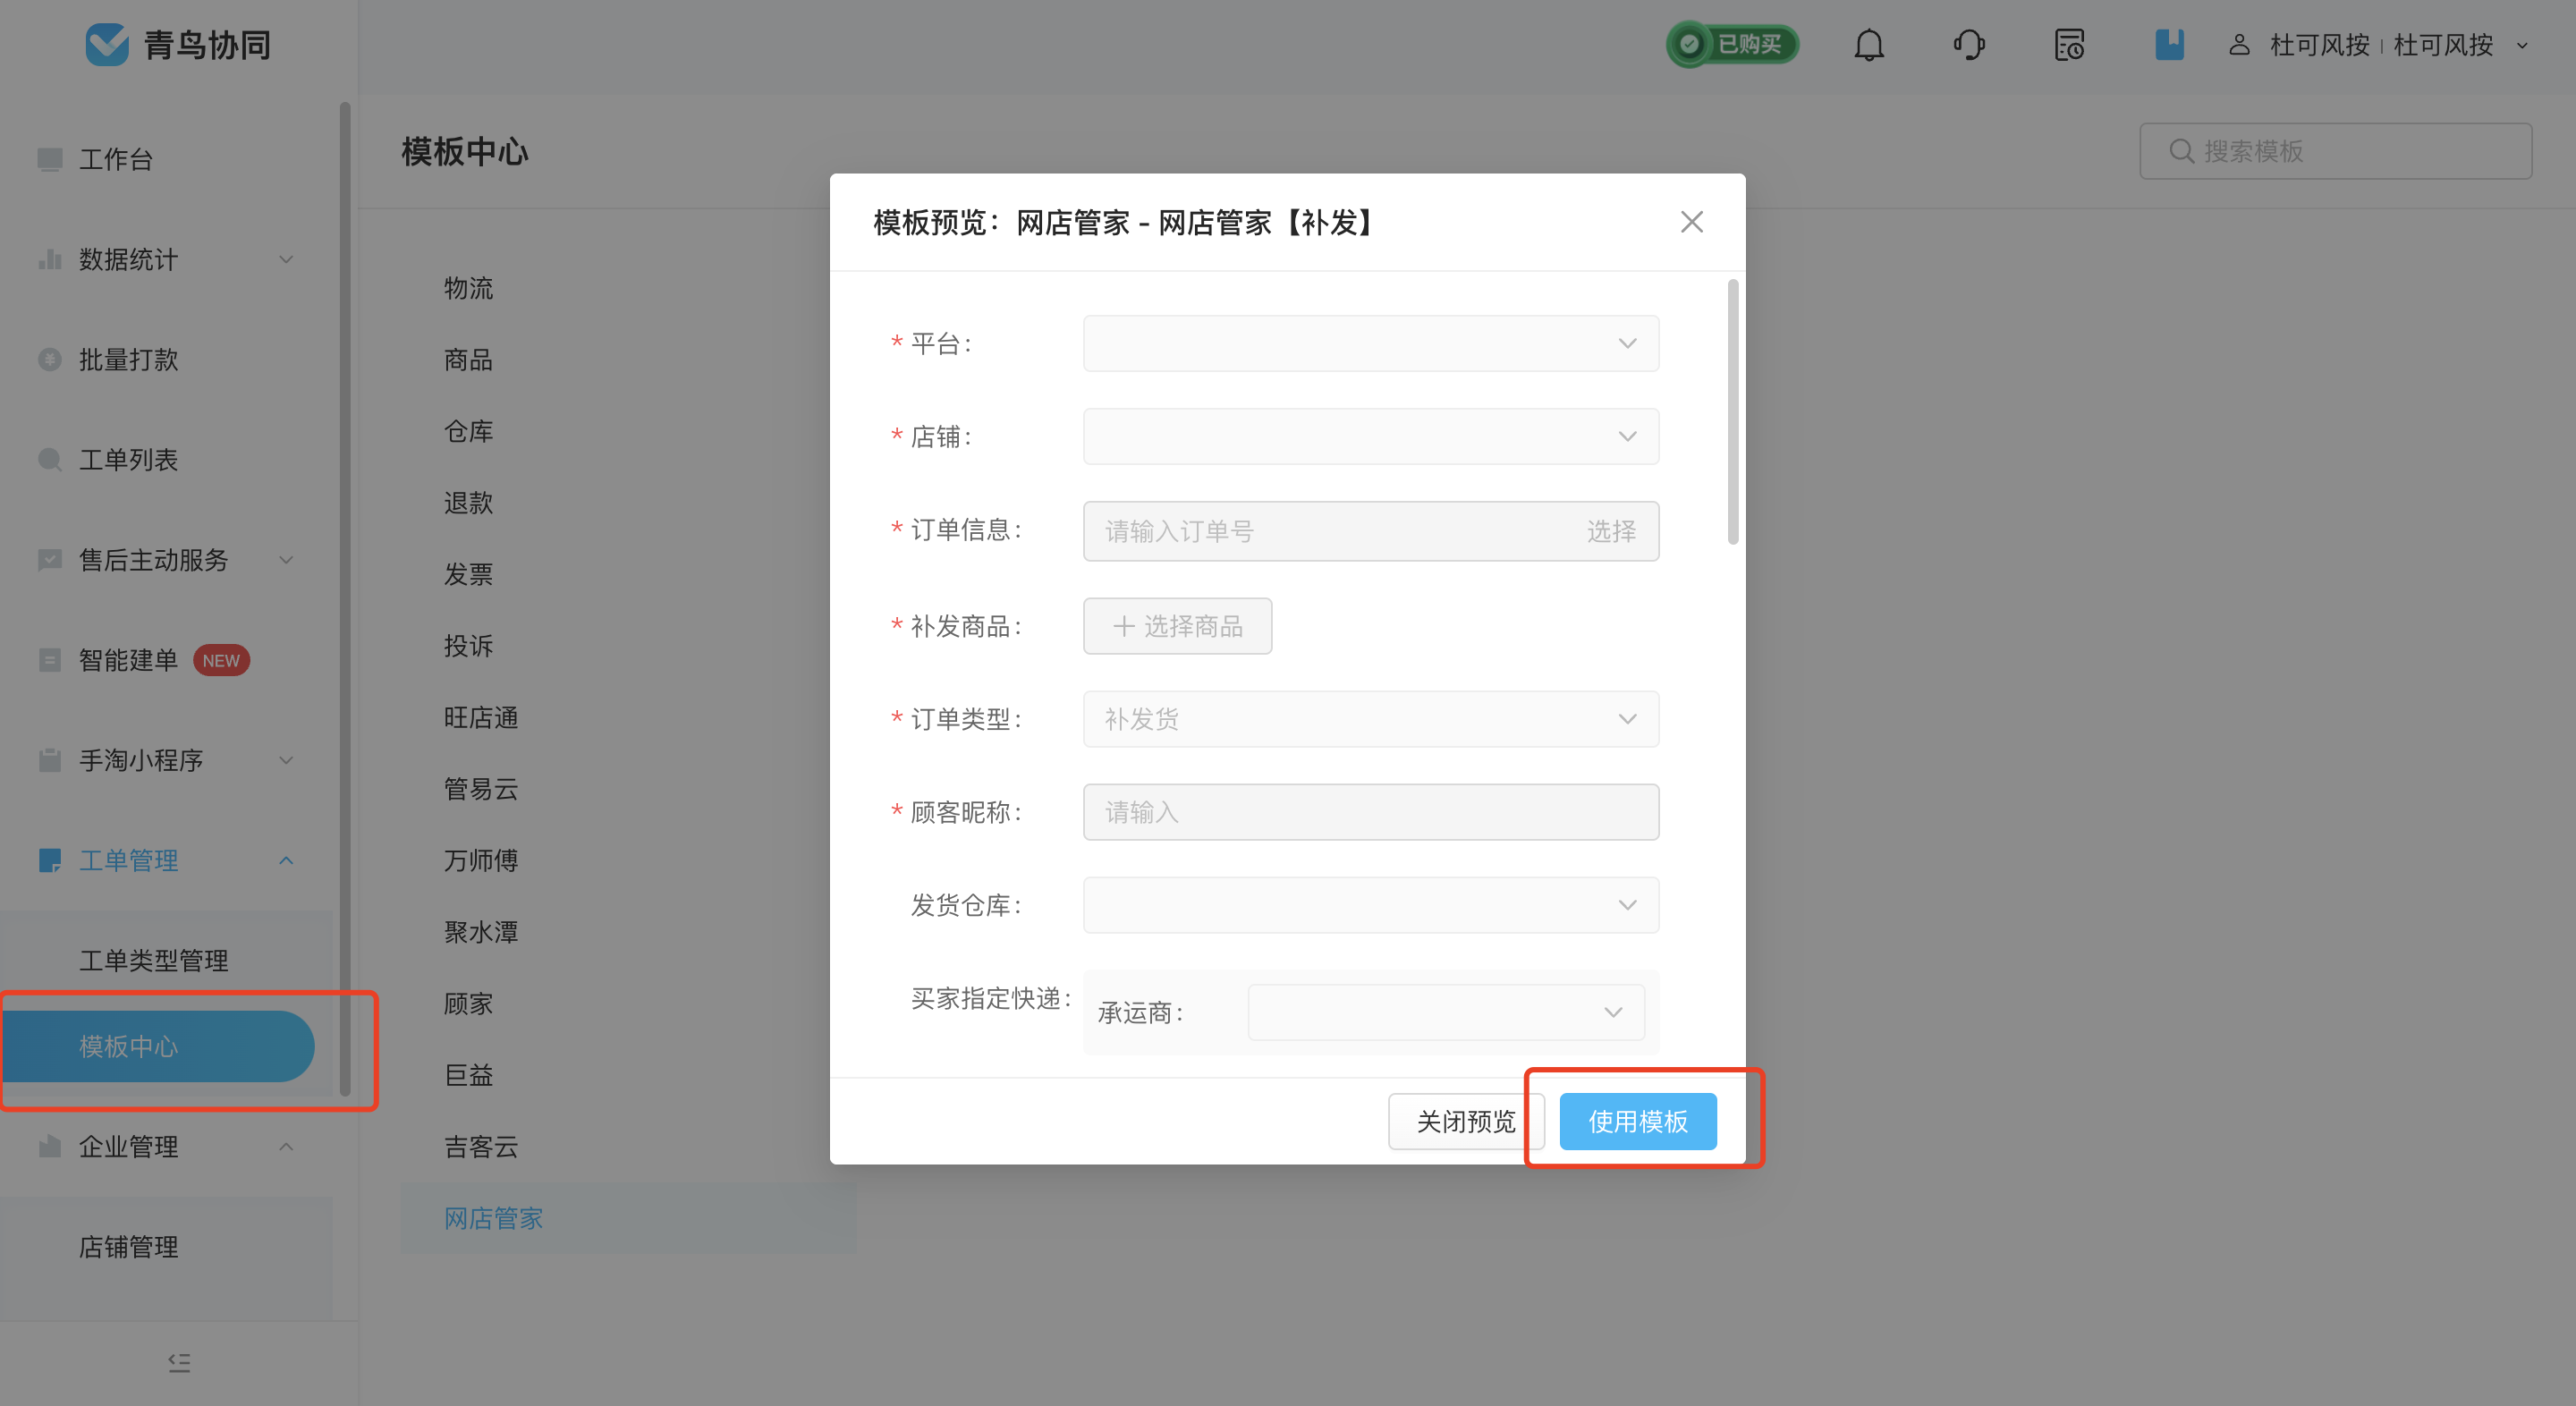Select the 仓库 template category
2576x1406 pixels.
click(468, 431)
